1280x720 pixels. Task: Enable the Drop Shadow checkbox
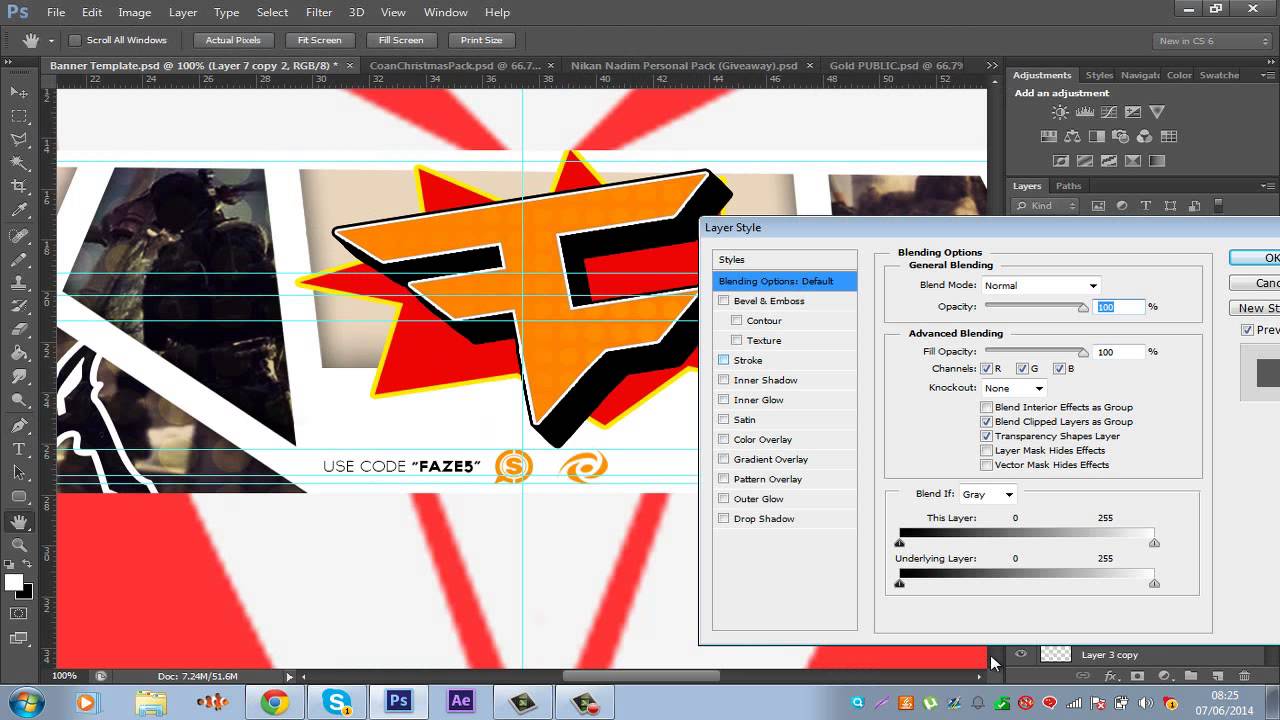click(x=724, y=518)
